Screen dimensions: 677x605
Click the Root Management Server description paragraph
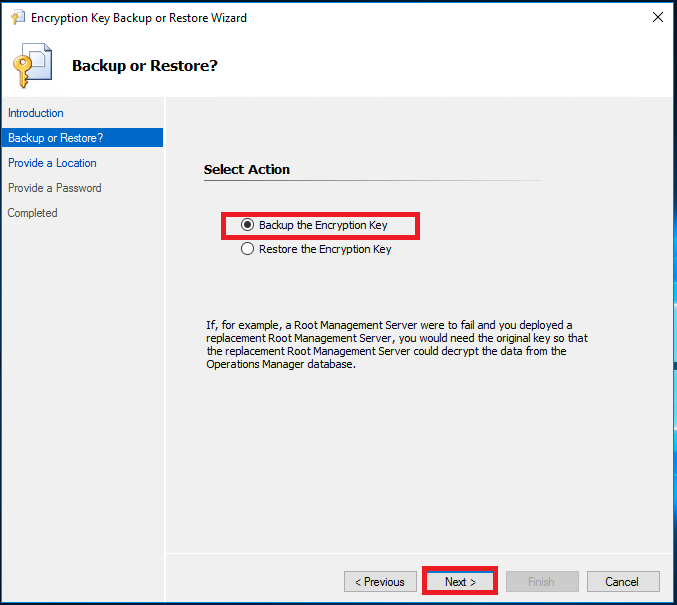pos(386,345)
